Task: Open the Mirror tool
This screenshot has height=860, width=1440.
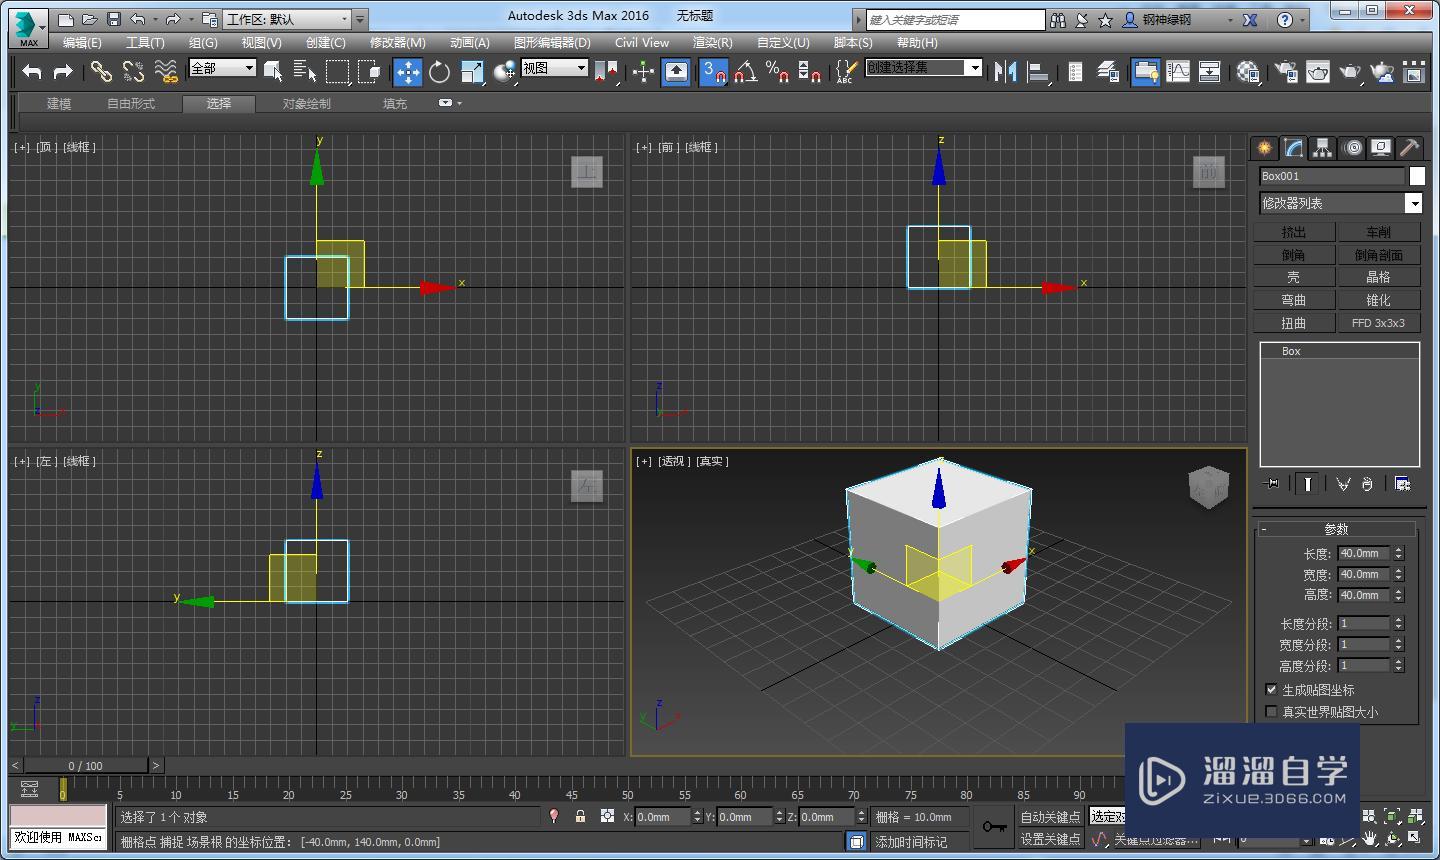Action: (x=1006, y=71)
